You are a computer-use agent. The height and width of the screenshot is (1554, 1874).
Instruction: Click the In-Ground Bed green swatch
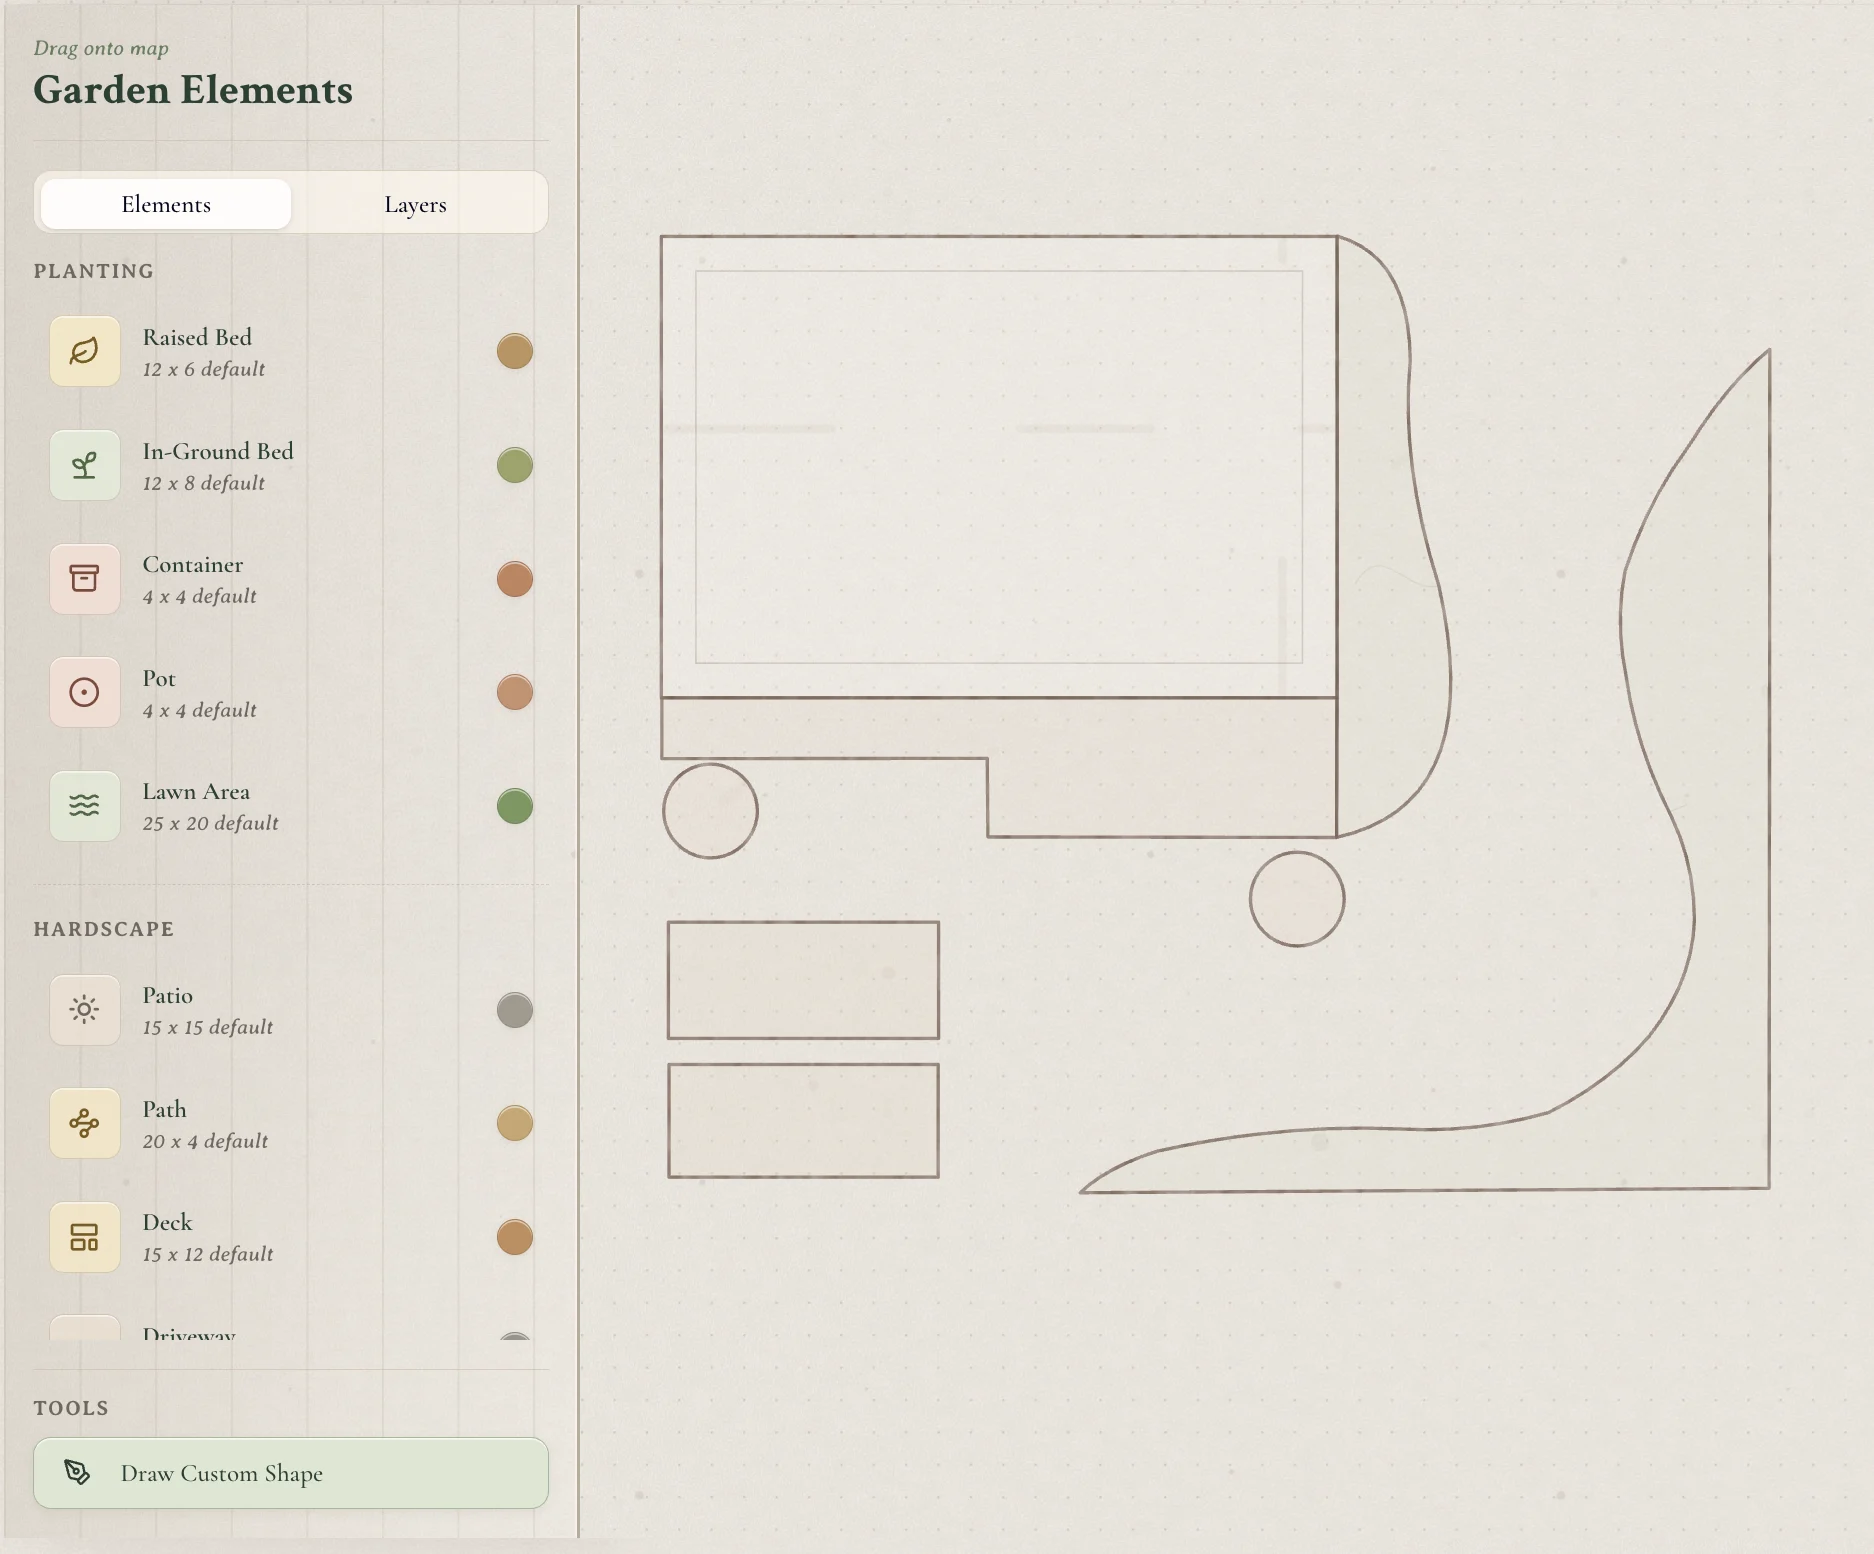click(515, 465)
